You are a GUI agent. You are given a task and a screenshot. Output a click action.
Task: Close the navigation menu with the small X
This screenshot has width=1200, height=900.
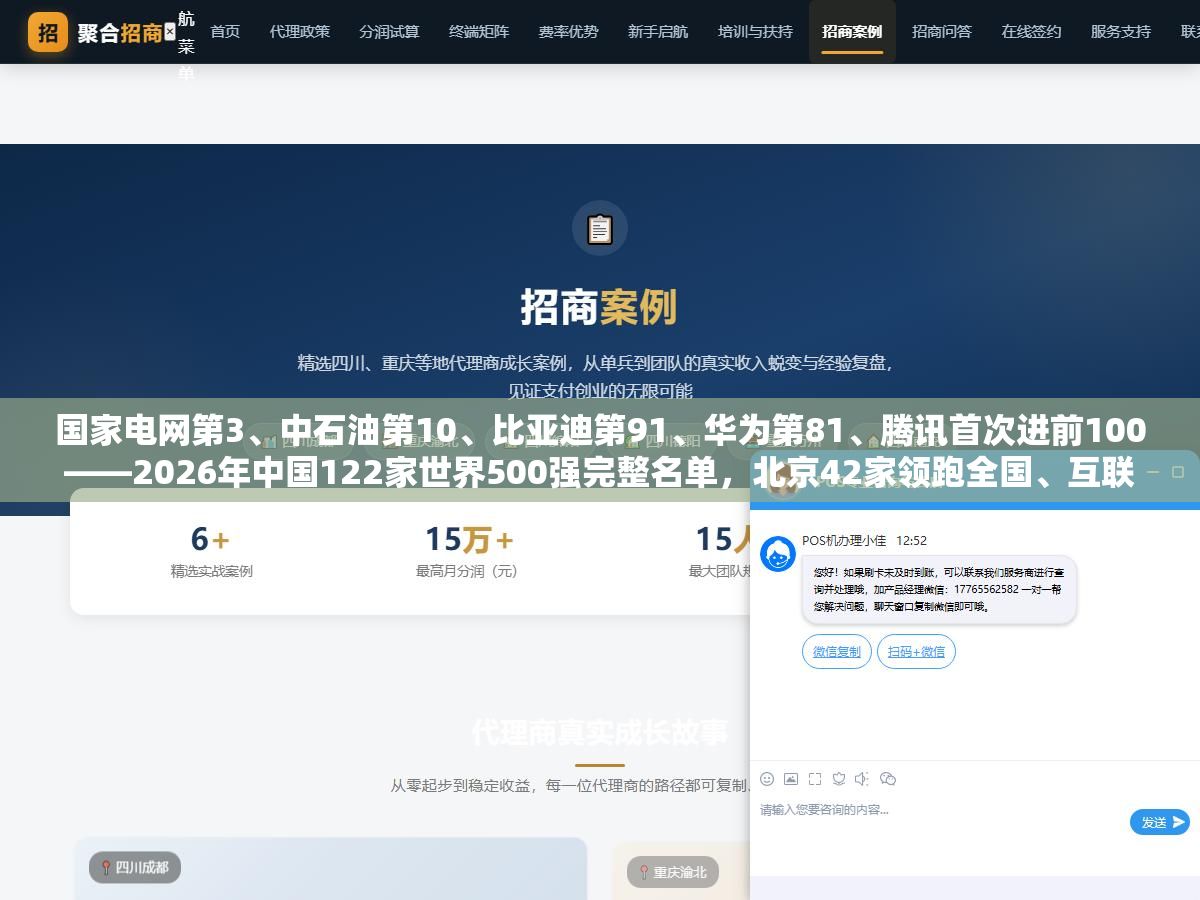click(169, 32)
